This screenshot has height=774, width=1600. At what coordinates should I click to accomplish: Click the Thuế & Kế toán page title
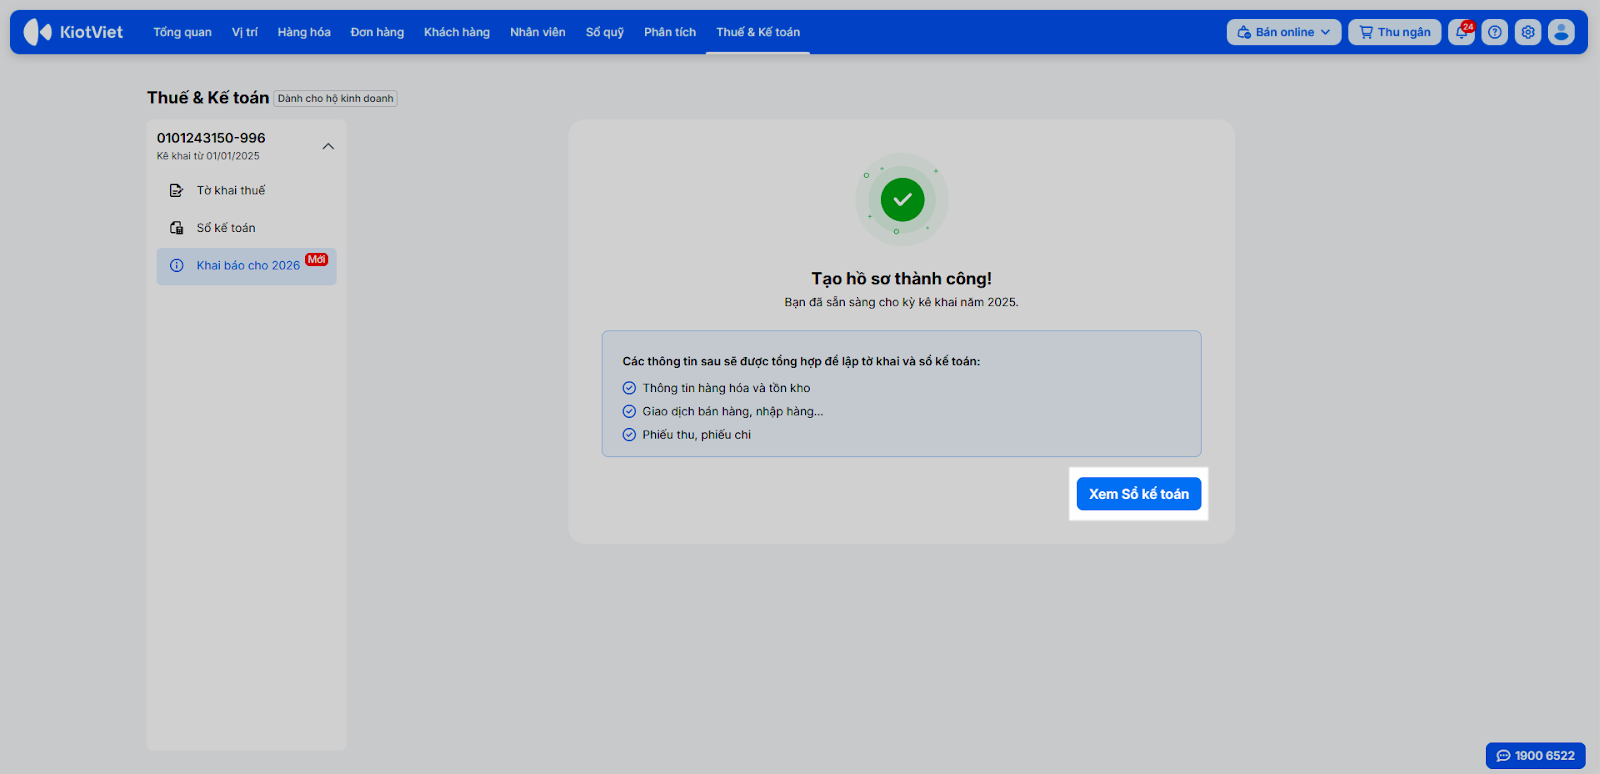tap(208, 98)
